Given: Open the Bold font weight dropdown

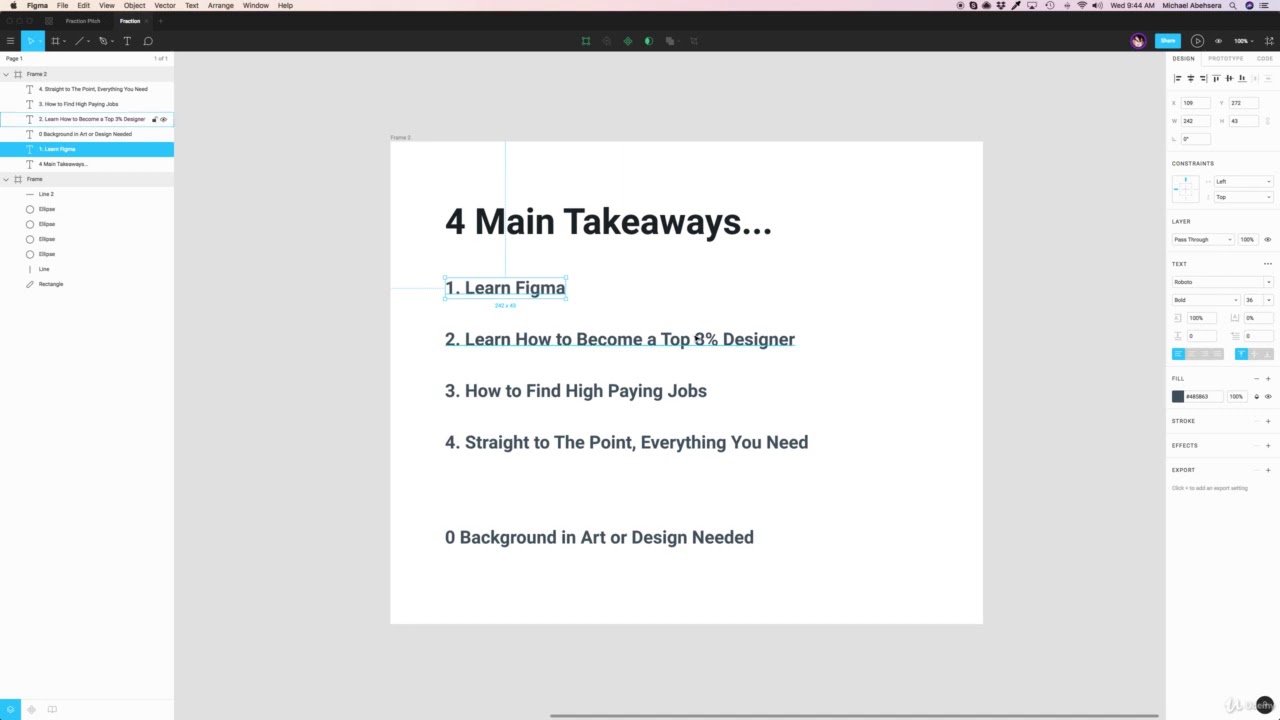Looking at the screenshot, I should (x=1206, y=300).
